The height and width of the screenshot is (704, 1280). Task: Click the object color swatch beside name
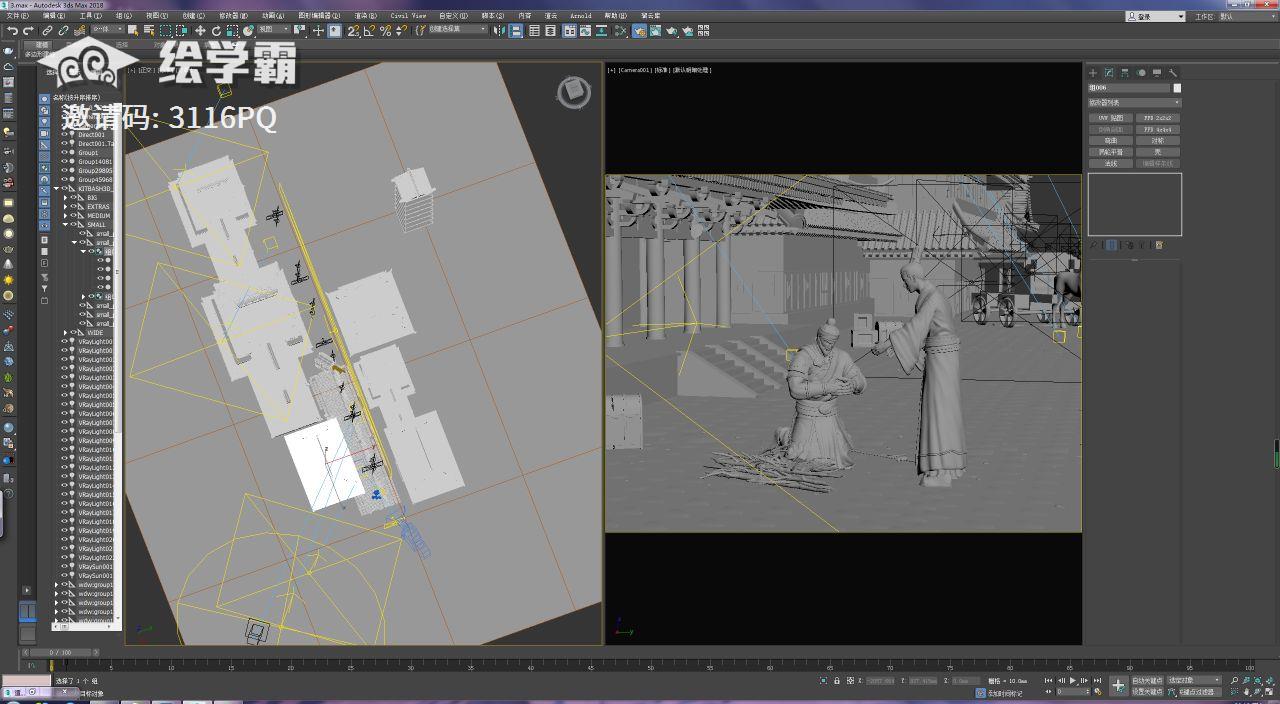(x=1177, y=88)
